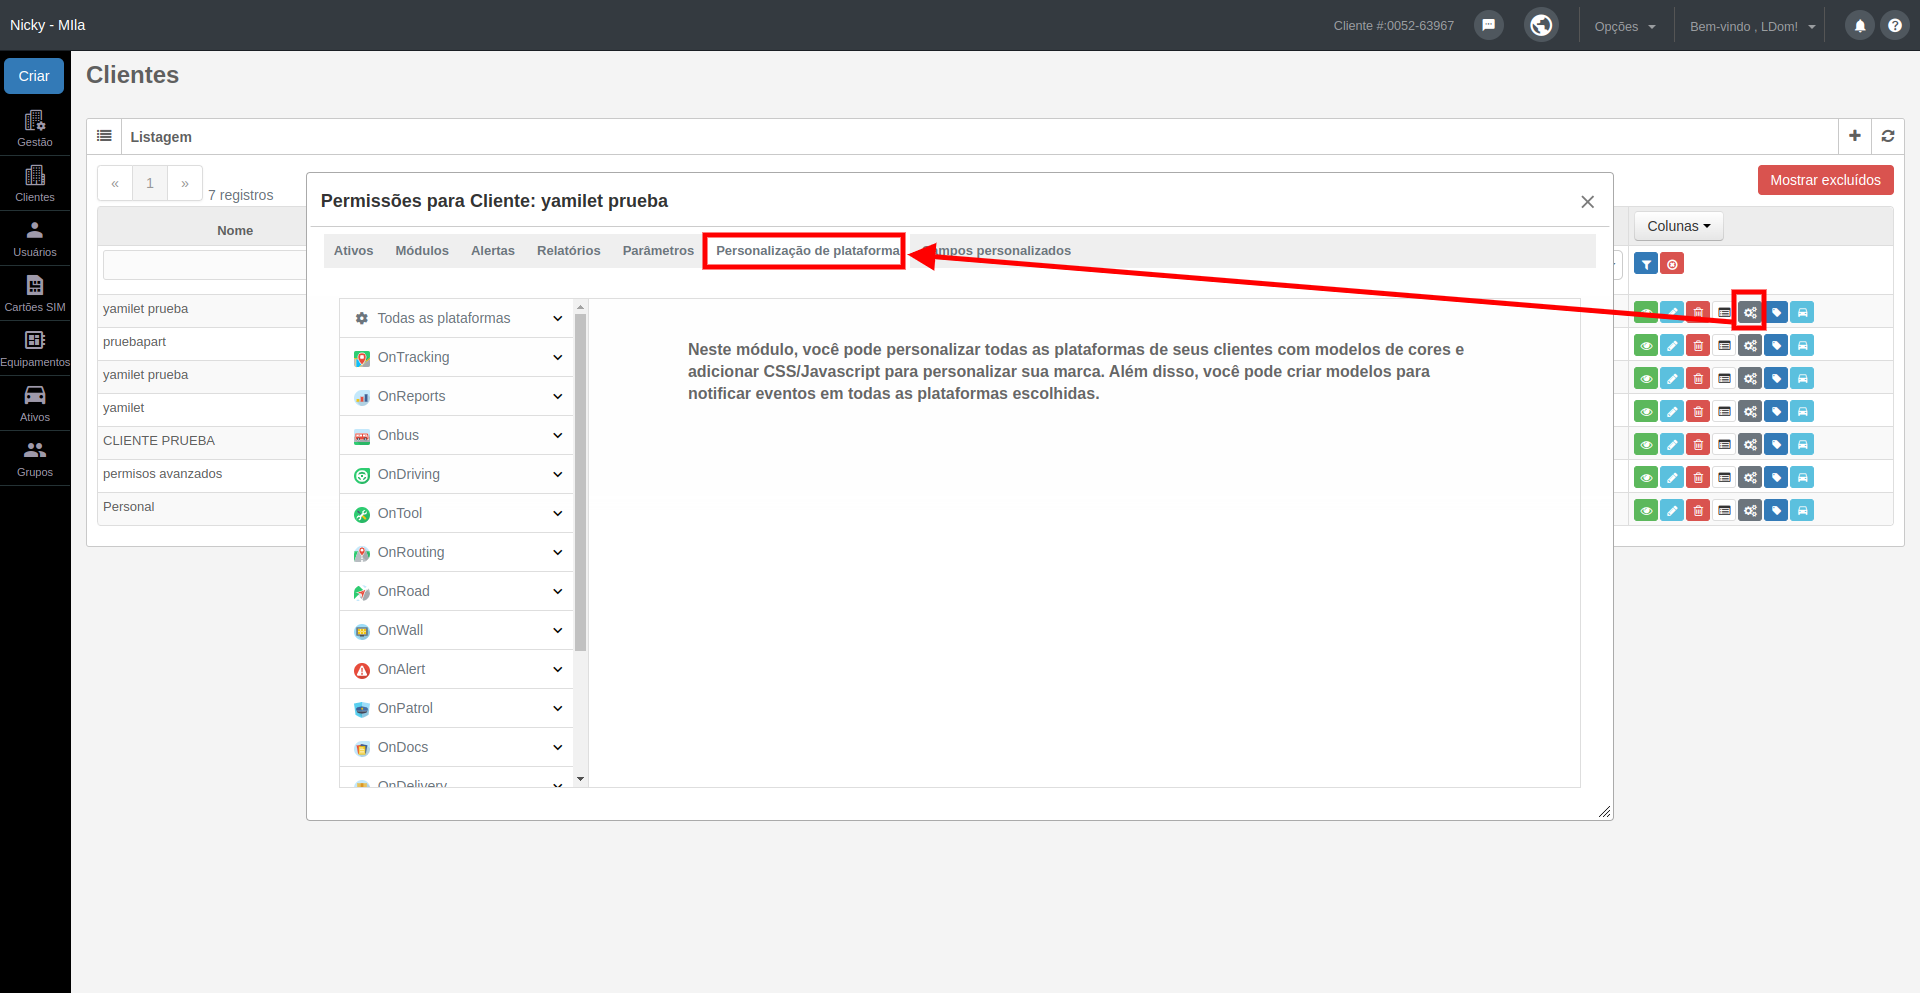Click the Mostrar excluídos button

coord(1825,180)
